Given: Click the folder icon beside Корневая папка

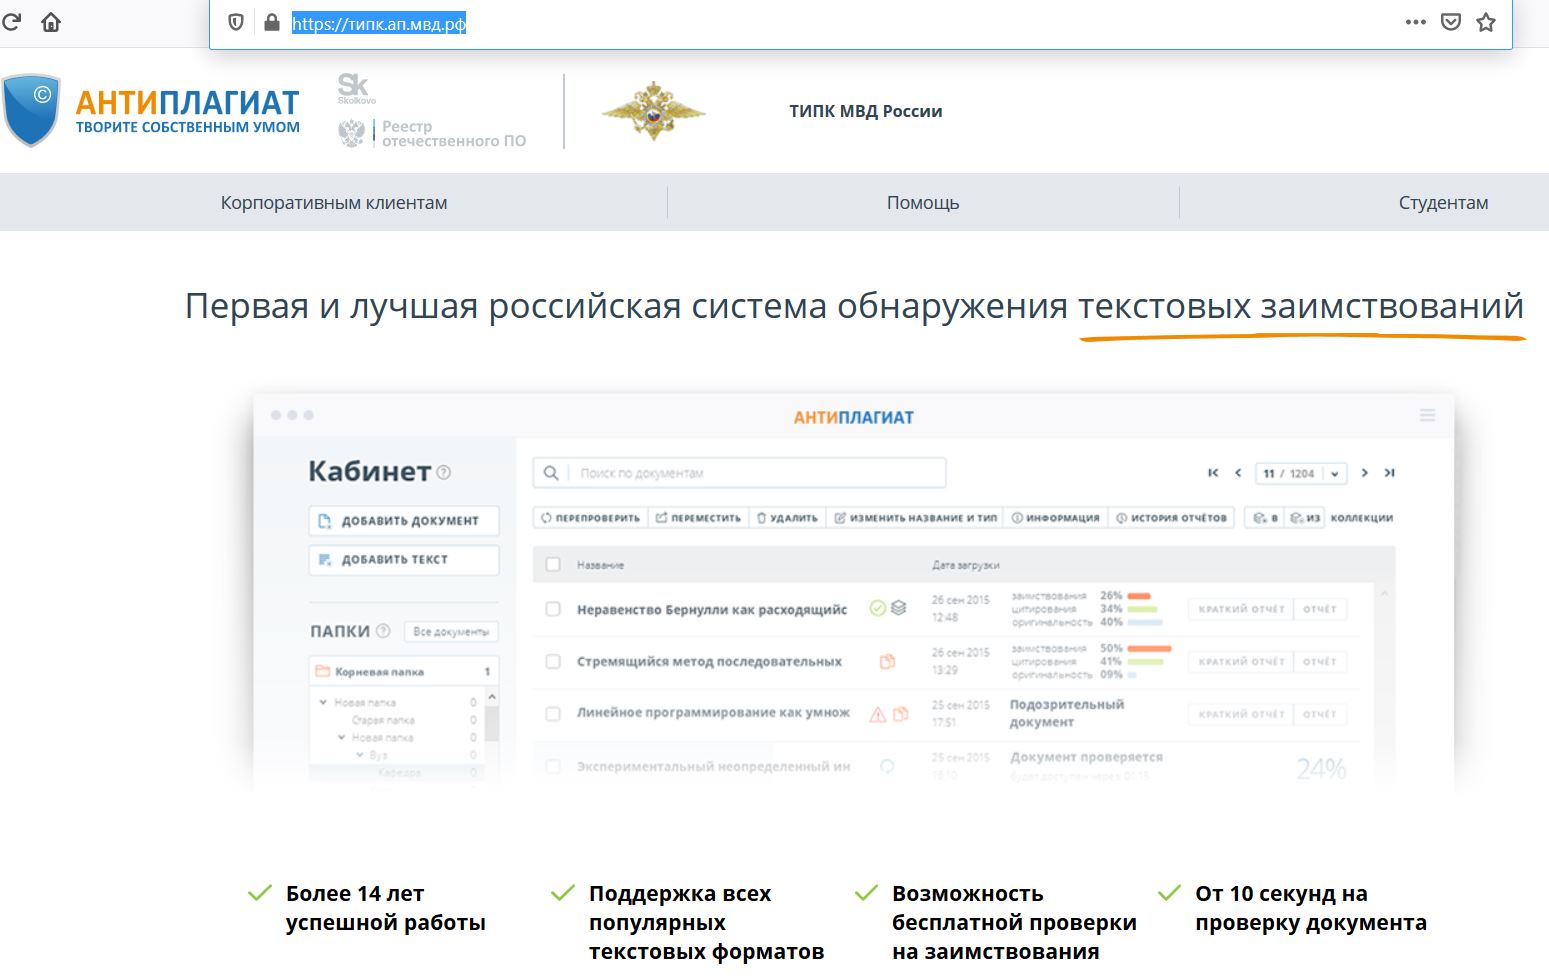Looking at the screenshot, I should point(323,671).
